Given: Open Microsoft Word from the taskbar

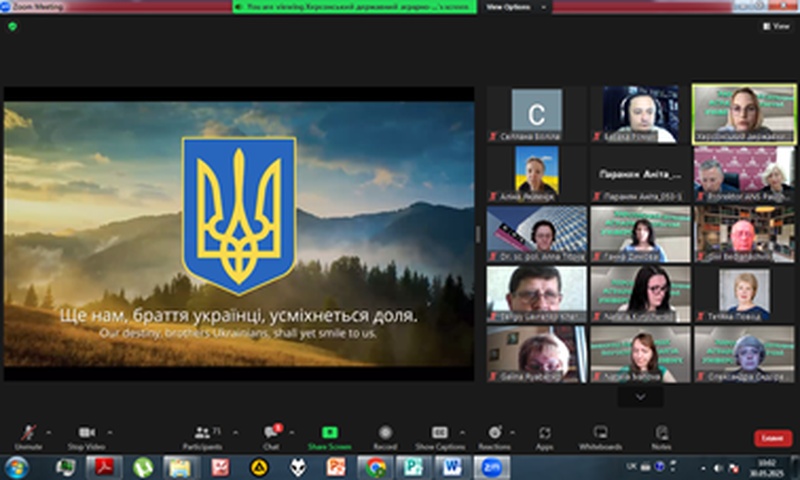Looking at the screenshot, I should [453, 467].
